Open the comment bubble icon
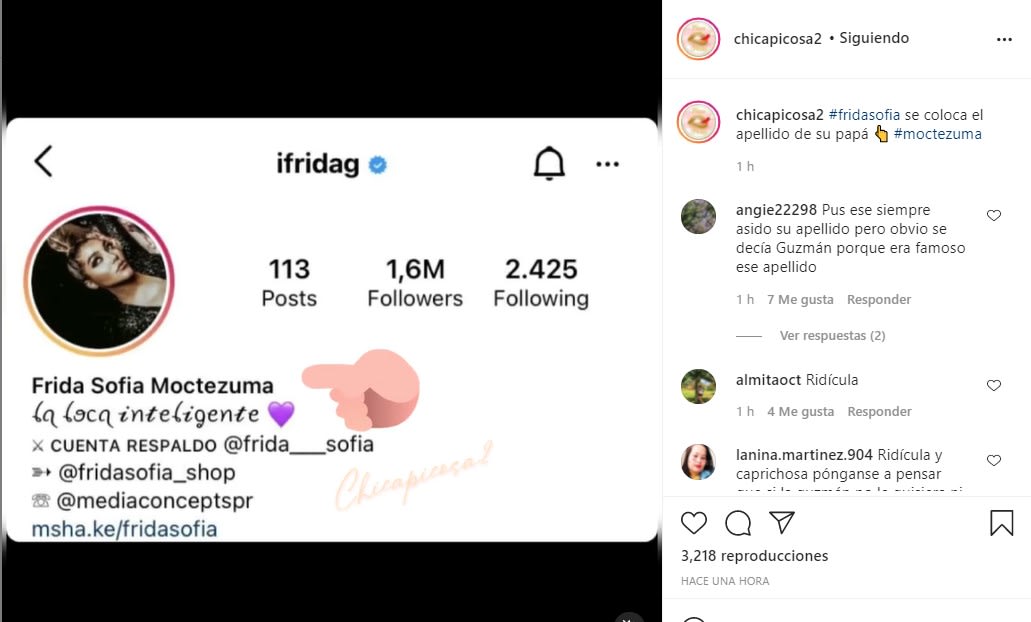The image size is (1031, 622). 738,522
